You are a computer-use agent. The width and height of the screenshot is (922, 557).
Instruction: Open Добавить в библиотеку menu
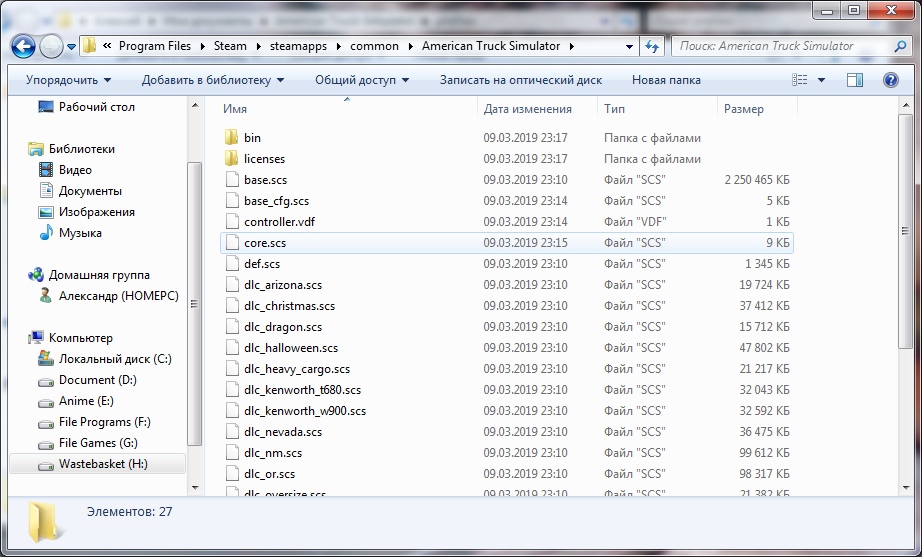[x=213, y=80]
